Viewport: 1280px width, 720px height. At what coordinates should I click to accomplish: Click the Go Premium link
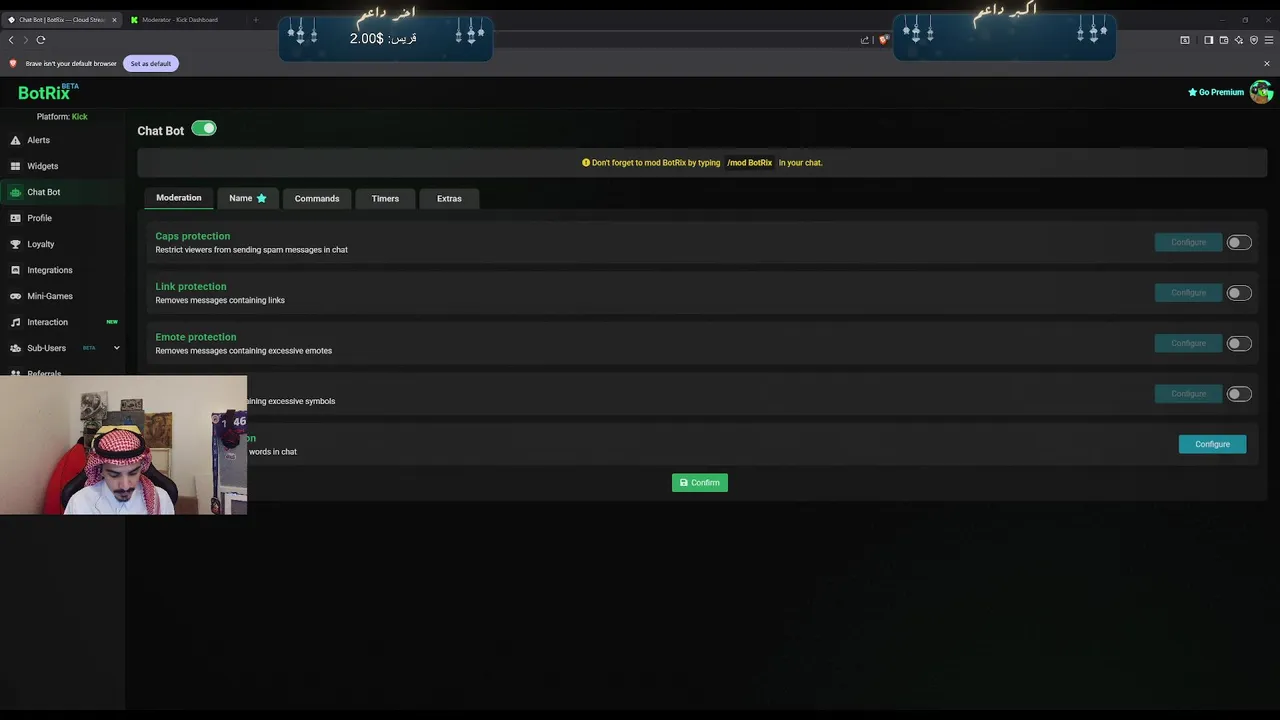pos(1216,92)
